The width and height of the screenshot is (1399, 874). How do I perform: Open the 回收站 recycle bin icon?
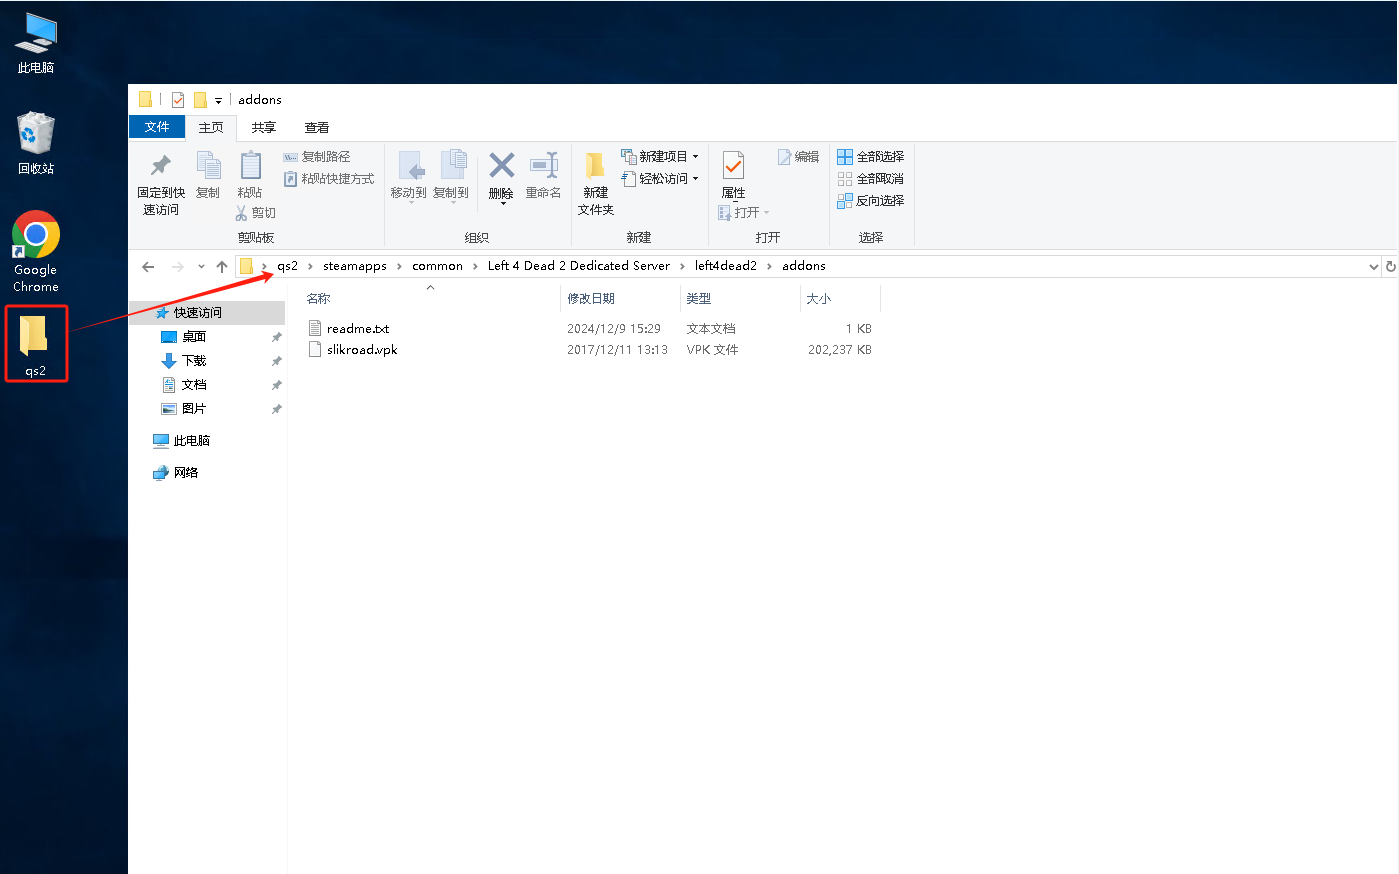click(36, 143)
